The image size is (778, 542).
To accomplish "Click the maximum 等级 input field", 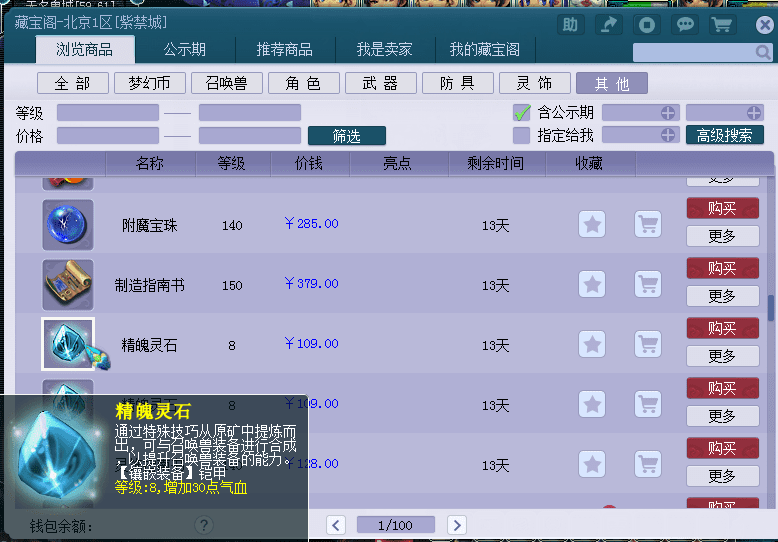I will (250, 113).
